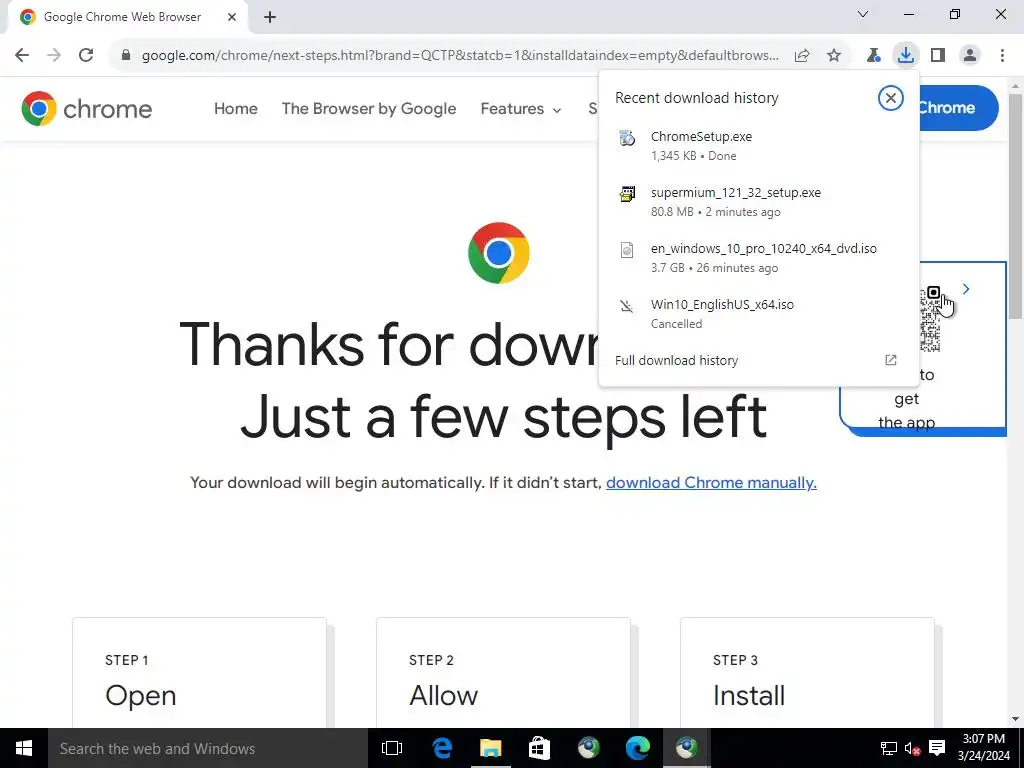The width and height of the screenshot is (1024, 768).
Task: Click the network tray icon
Action: coord(888,748)
